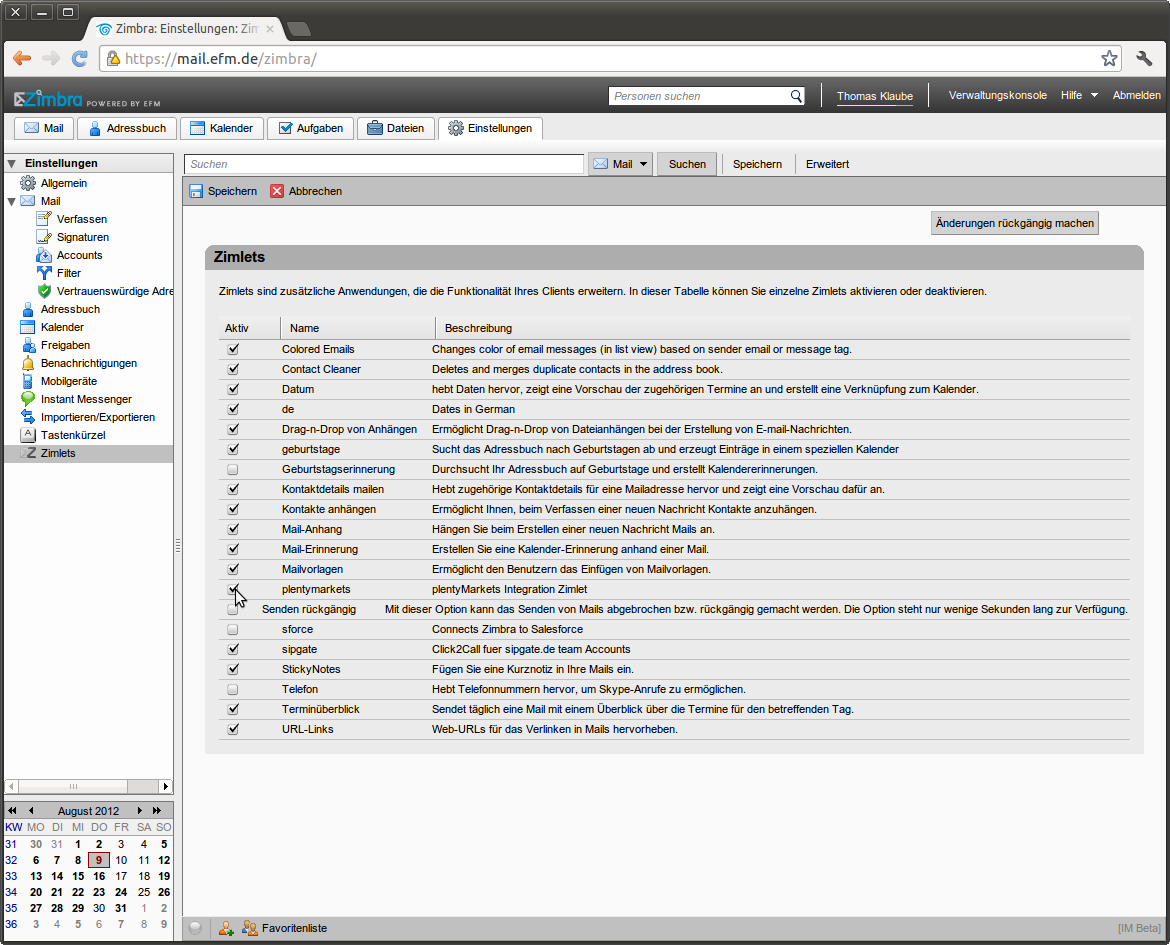Open Filter settings
Image resolution: width=1170 pixels, height=945 pixels.
(x=59, y=273)
